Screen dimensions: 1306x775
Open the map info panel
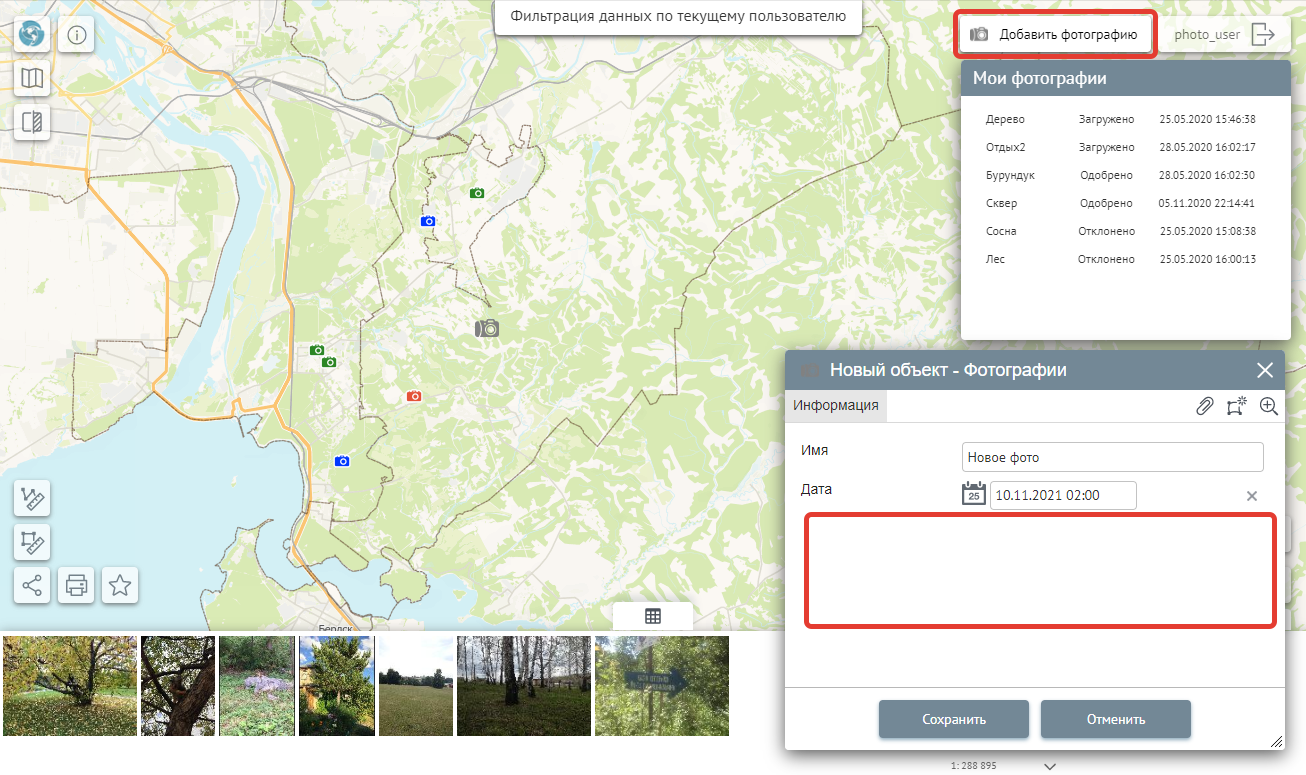[x=77, y=36]
